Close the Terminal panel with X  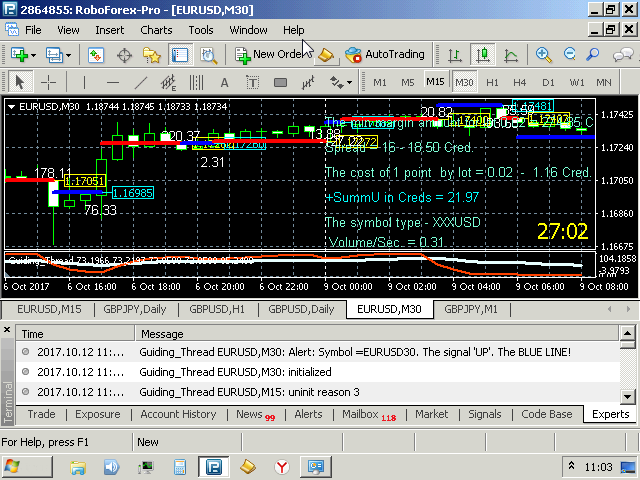tap(7, 329)
